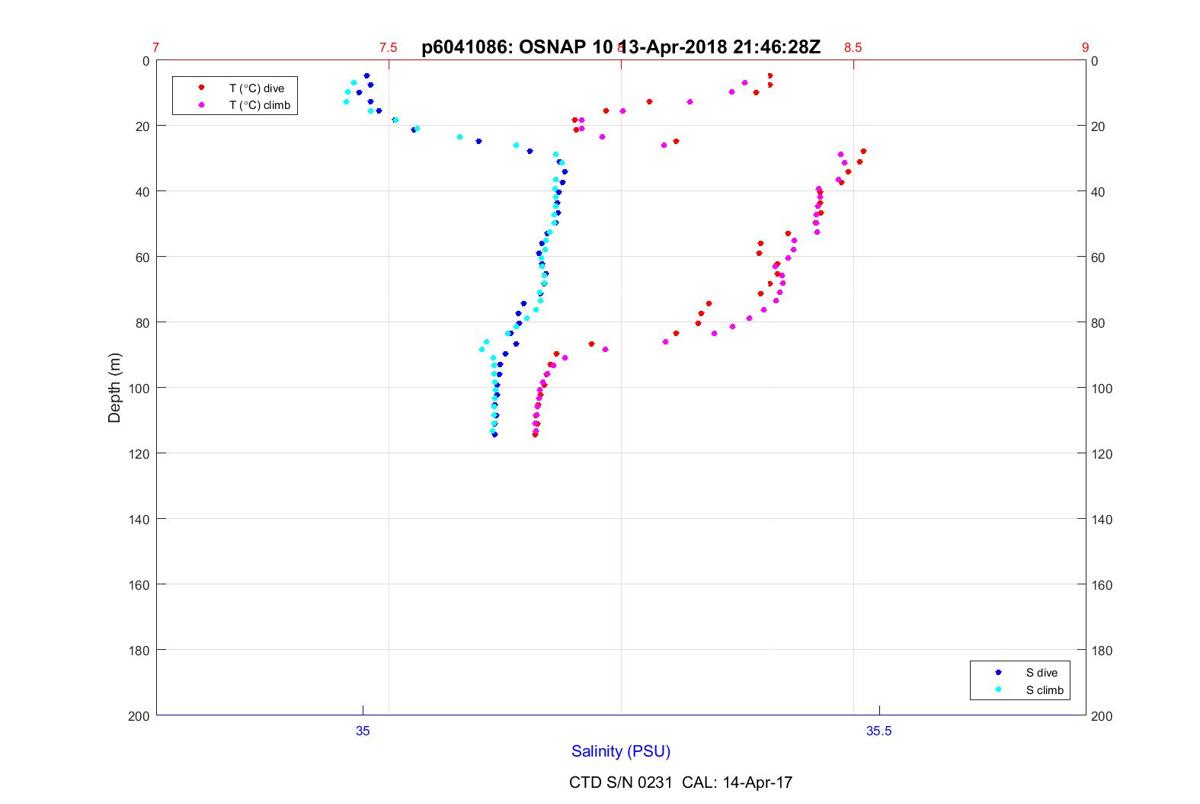This screenshot has height=804, width=1200.
Task: Click the left axis depth tick '140'
Action: point(139,519)
